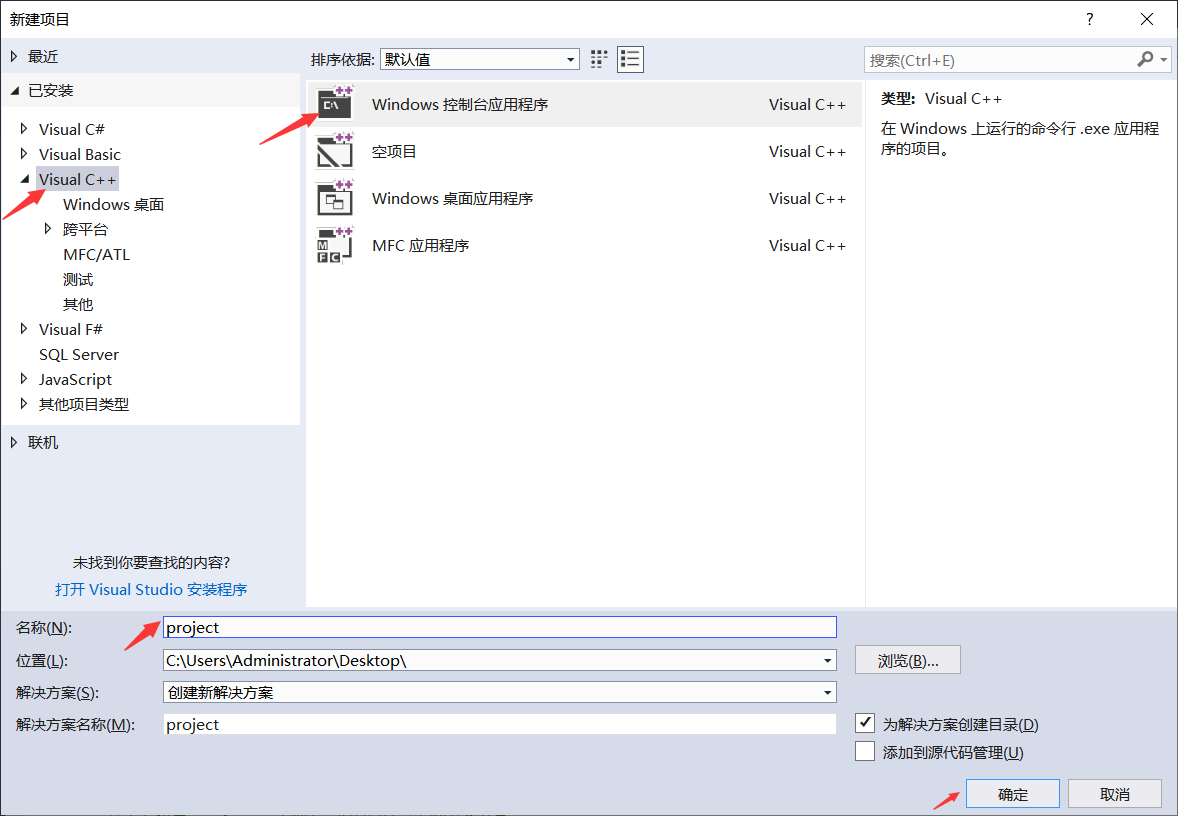Image resolution: width=1178 pixels, height=816 pixels.
Task: Expand the 跨平台 node
Action: 48,228
